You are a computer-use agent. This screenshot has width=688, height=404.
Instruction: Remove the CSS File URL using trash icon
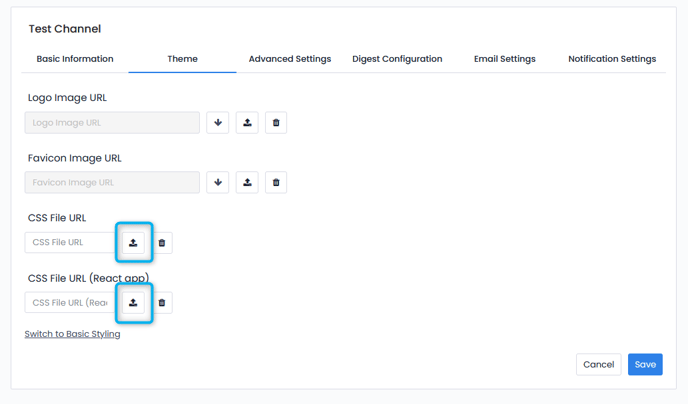[162, 243]
